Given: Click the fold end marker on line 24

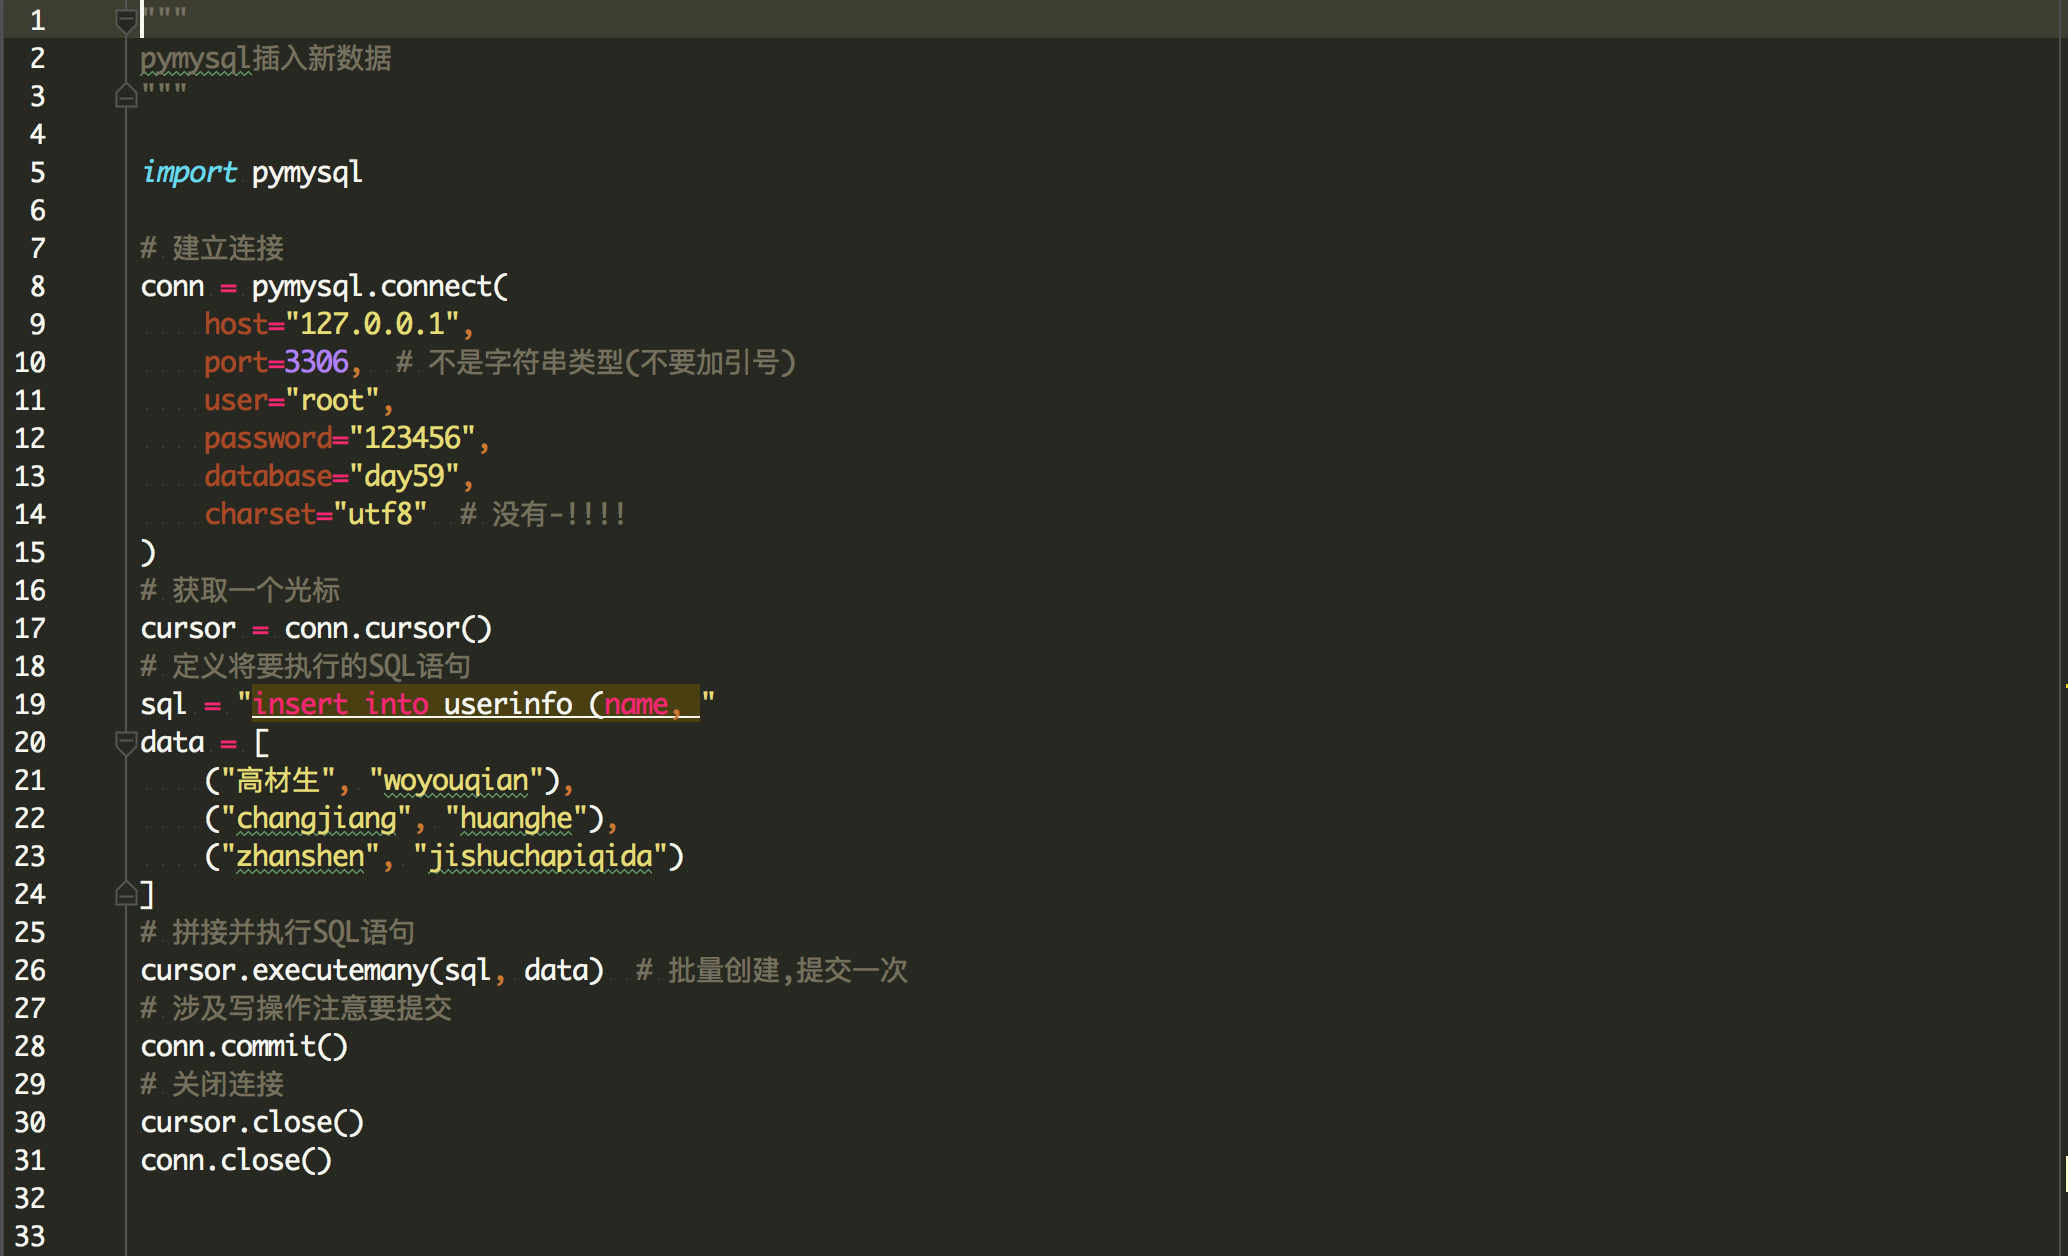Looking at the screenshot, I should click(x=126, y=894).
